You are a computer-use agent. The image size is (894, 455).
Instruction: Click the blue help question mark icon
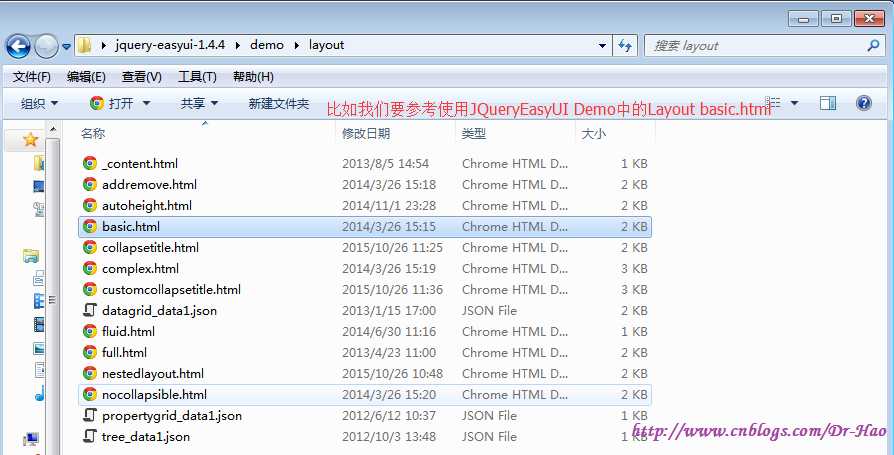click(864, 103)
